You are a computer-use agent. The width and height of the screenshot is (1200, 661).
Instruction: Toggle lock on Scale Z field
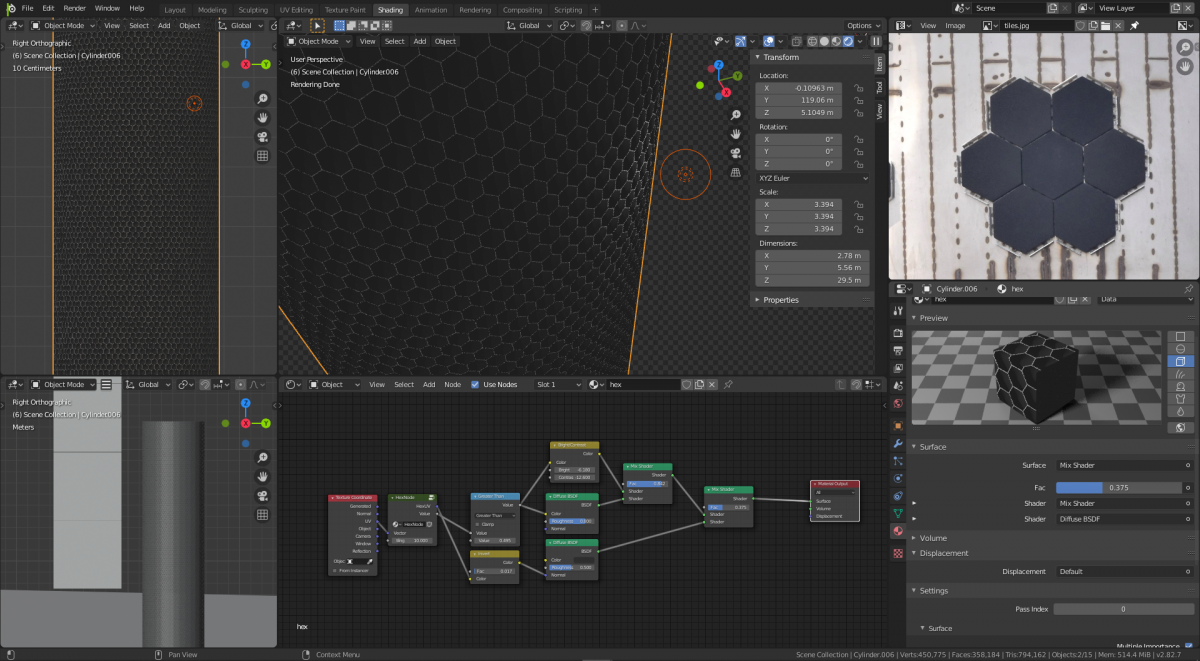coord(858,229)
